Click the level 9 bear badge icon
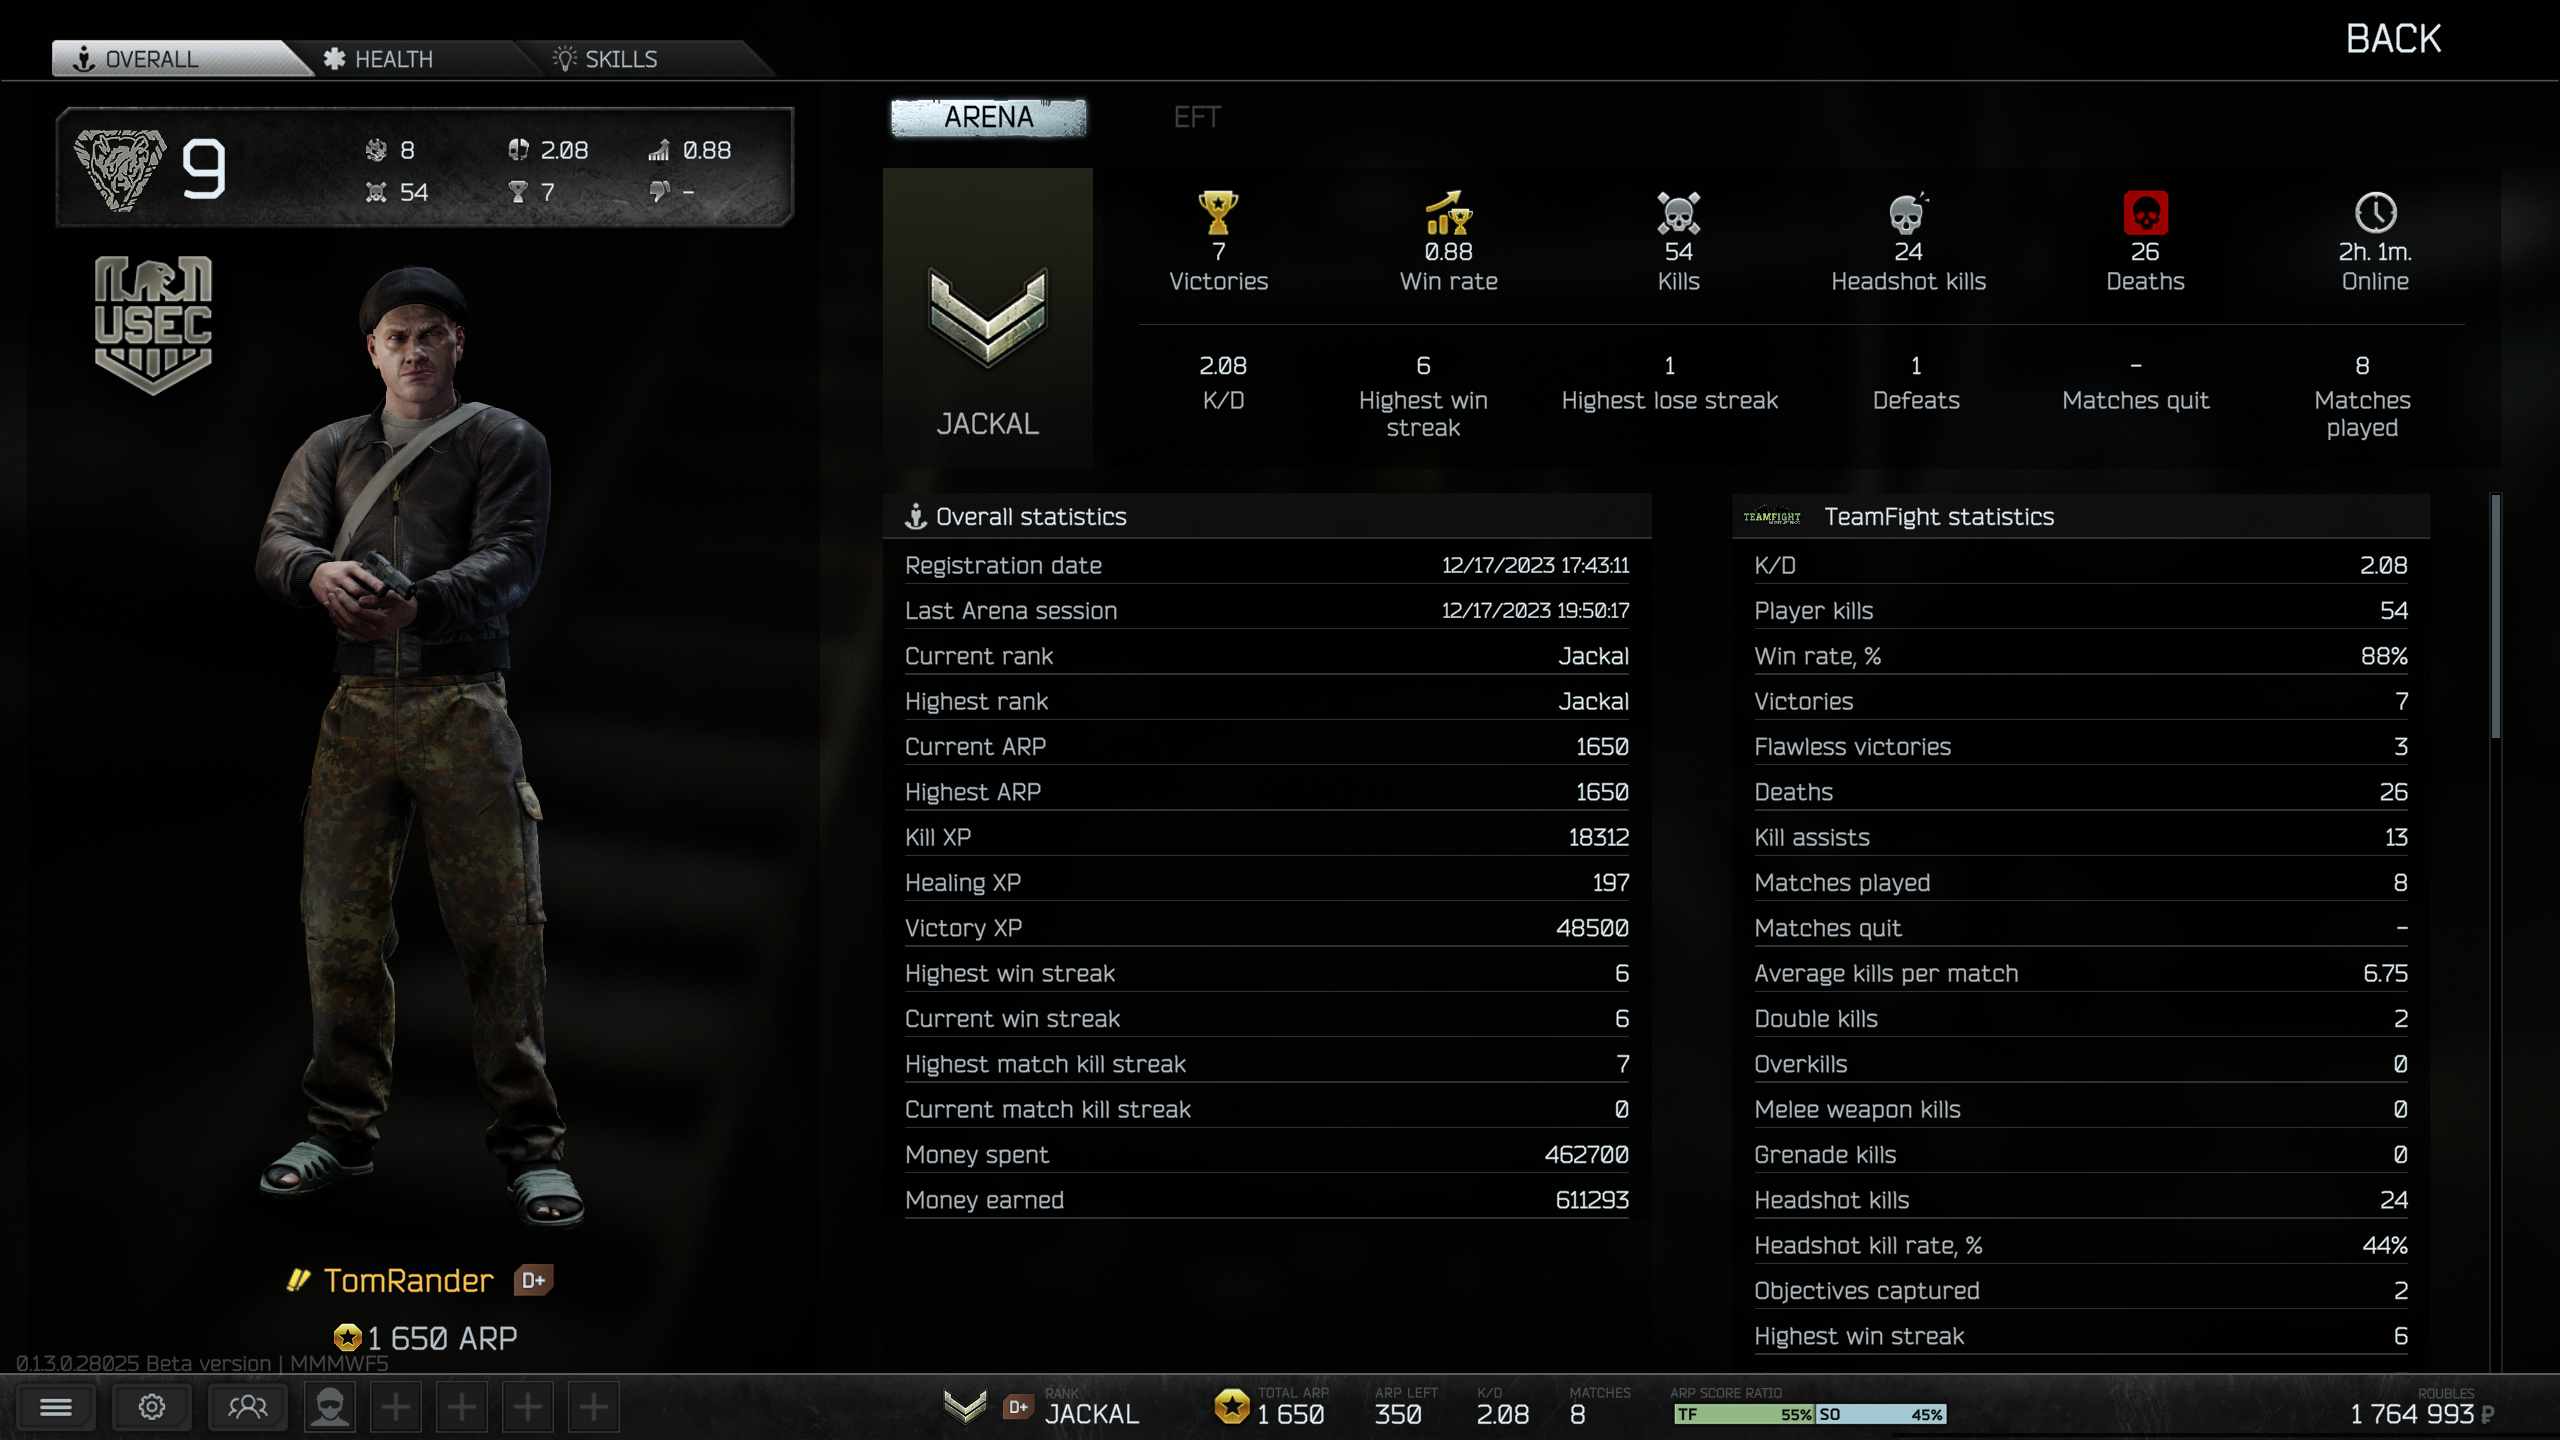Image resolution: width=2560 pixels, height=1440 pixels. [120, 170]
